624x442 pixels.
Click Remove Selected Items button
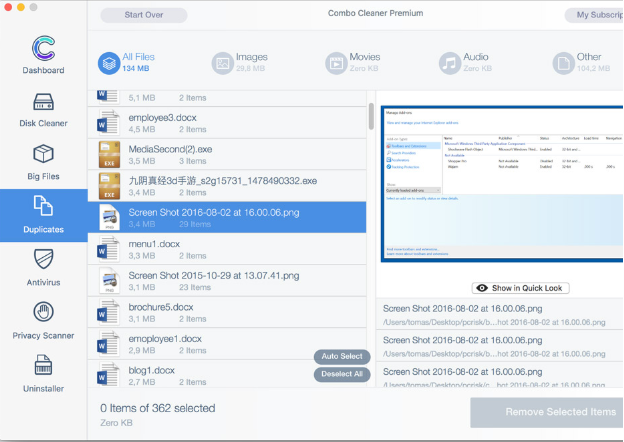click(x=547, y=412)
